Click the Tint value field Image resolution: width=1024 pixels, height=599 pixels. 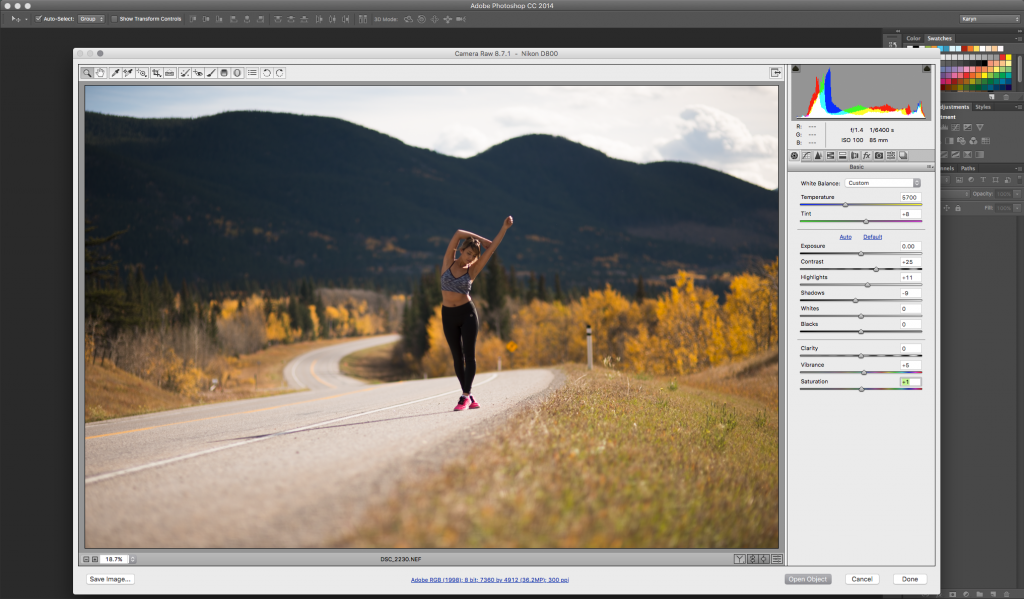point(910,214)
